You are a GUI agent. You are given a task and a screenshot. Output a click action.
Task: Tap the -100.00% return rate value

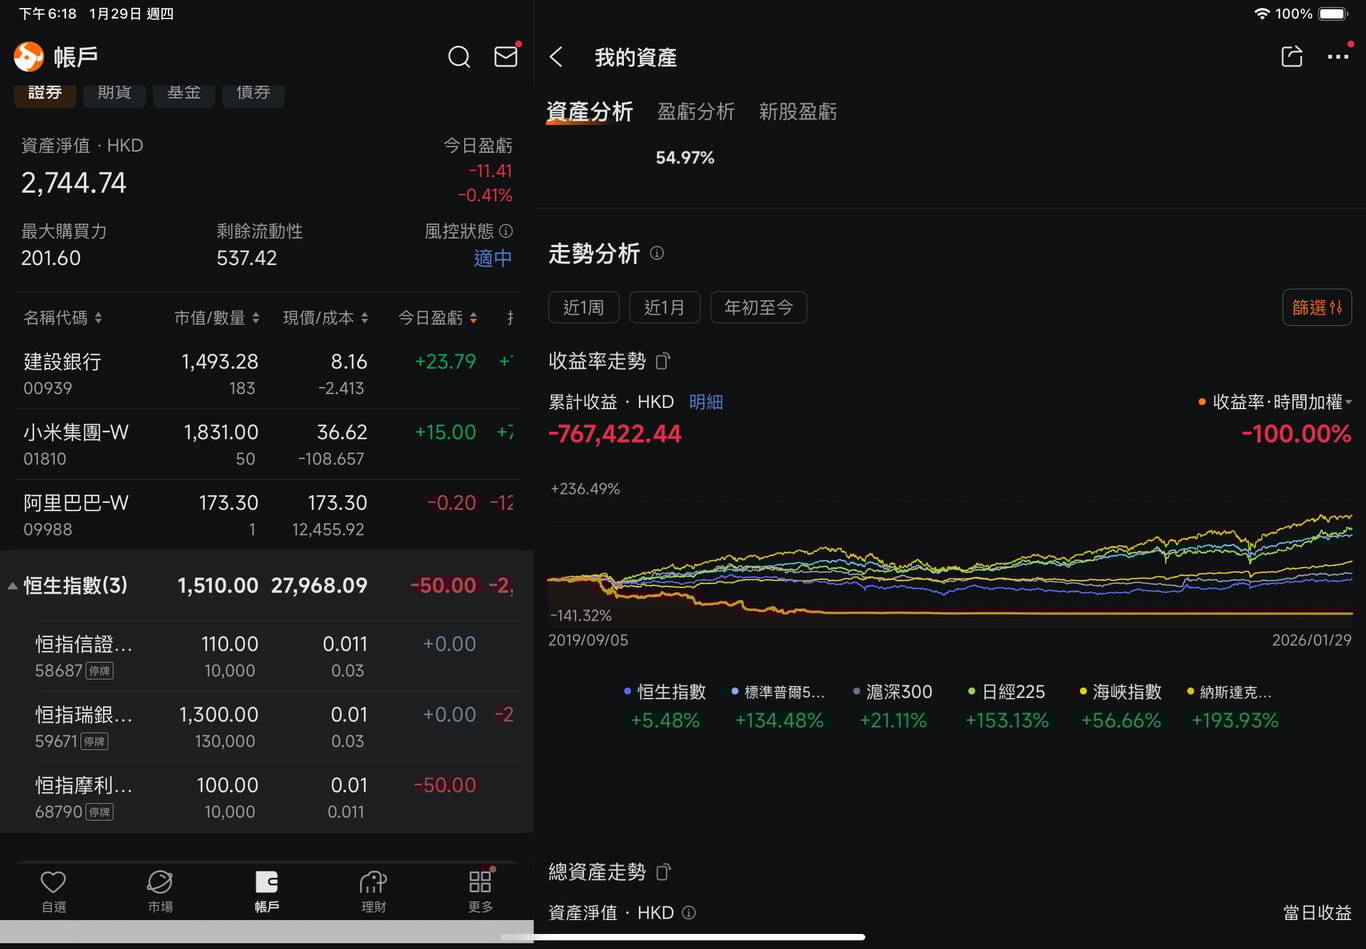pyautogui.click(x=1296, y=434)
